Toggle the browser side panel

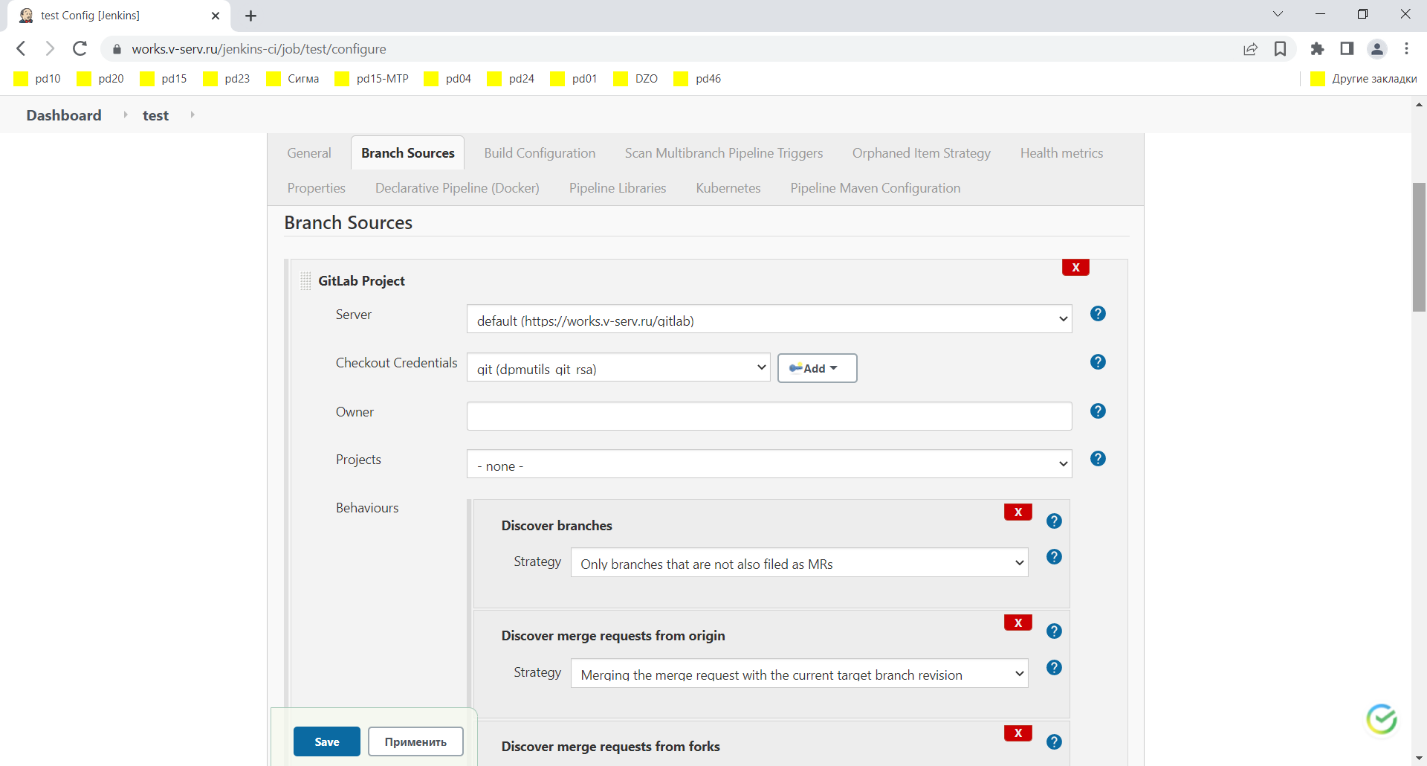point(1347,48)
